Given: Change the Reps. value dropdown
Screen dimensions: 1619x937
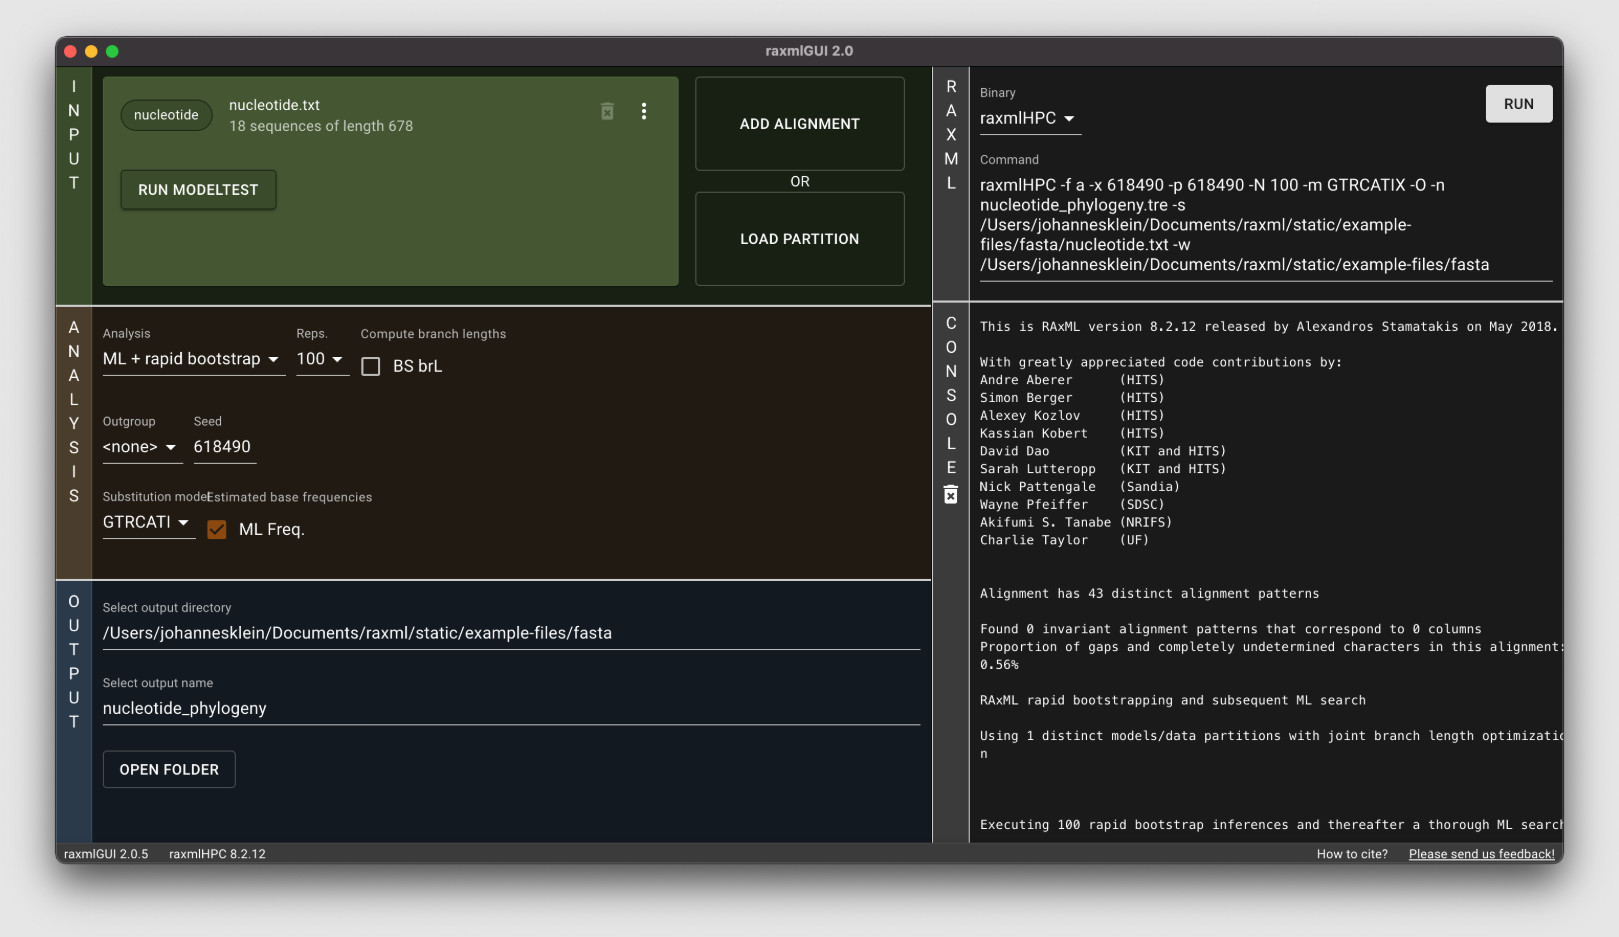Looking at the screenshot, I should 322,359.
